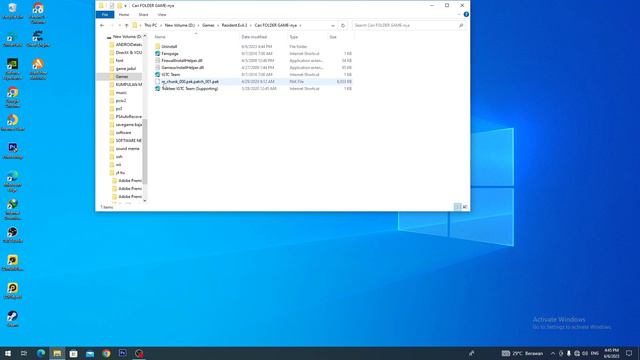Open the View ribbon tab

tap(162, 15)
